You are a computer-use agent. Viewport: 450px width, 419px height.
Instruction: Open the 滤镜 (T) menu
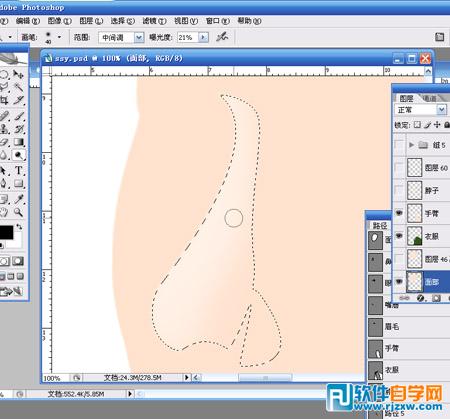pyautogui.click(x=154, y=21)
